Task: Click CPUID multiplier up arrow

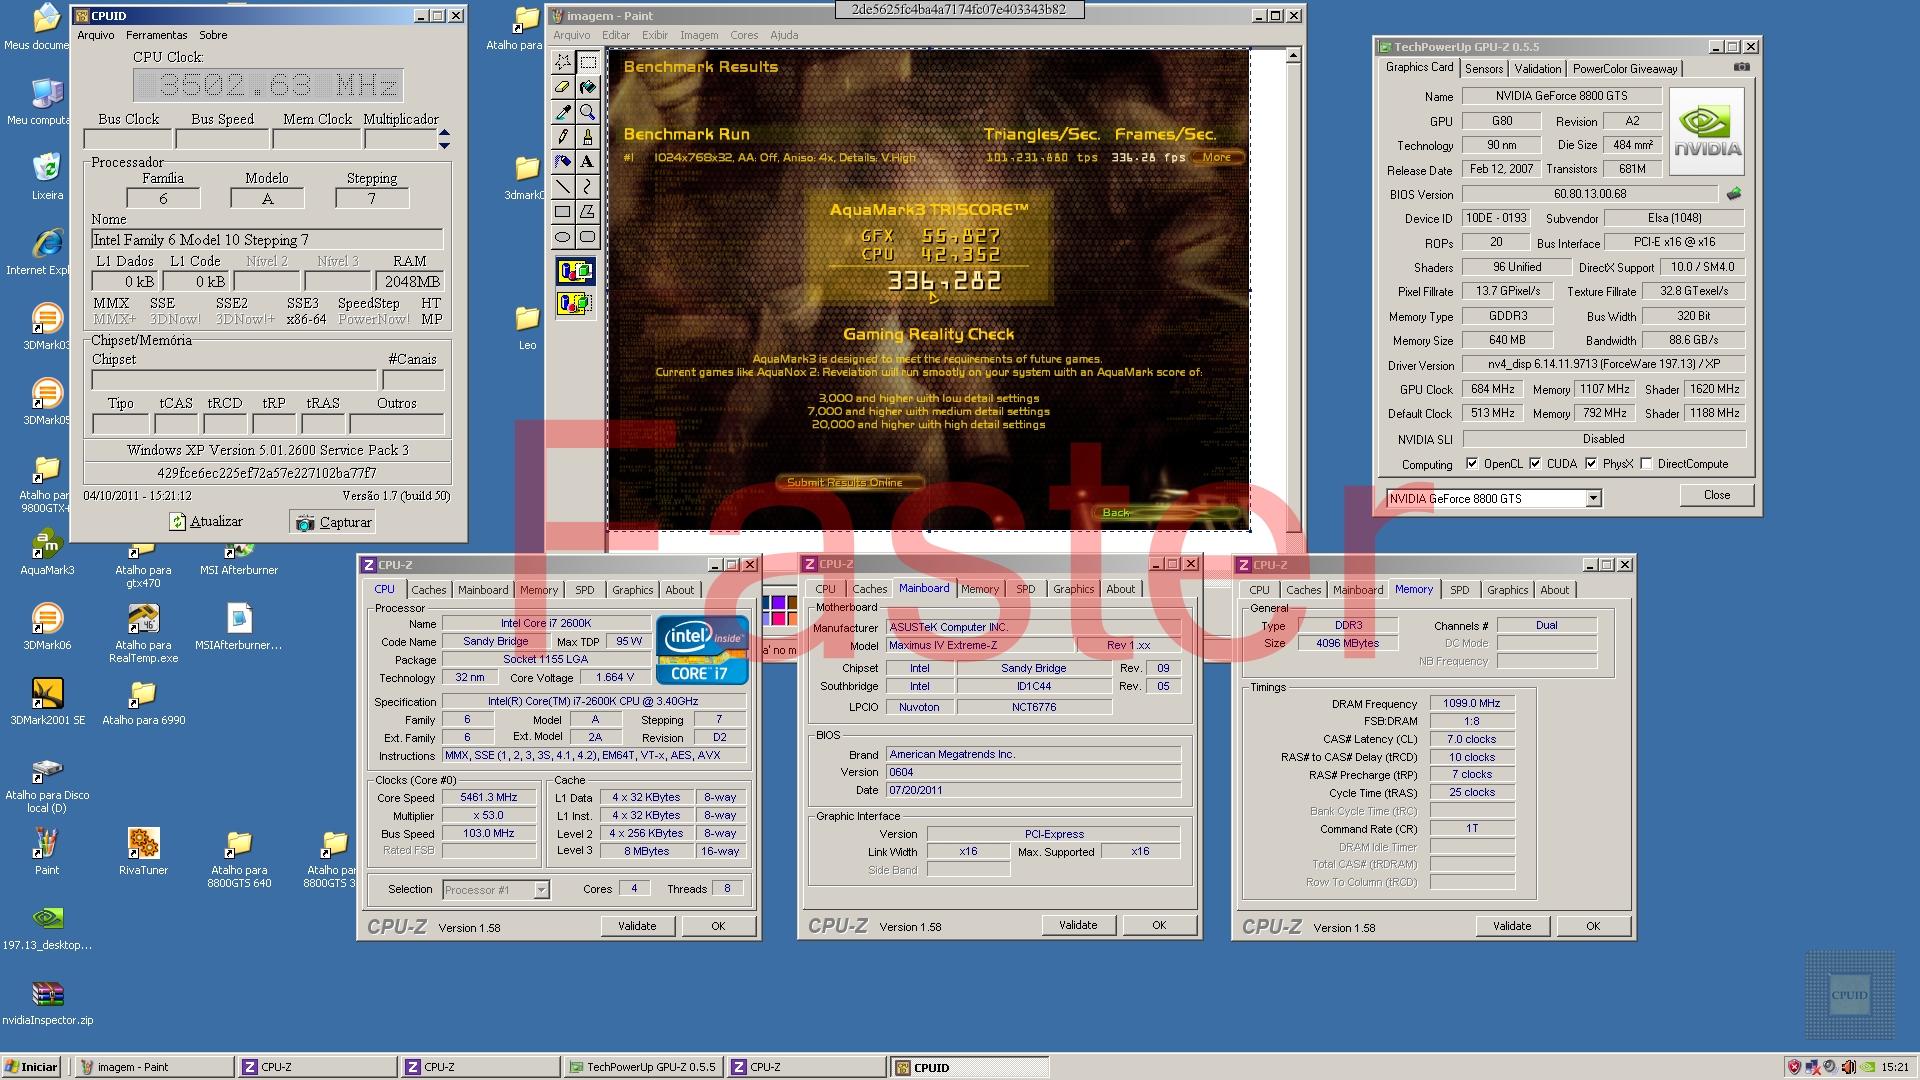Action: coord(444,133)
